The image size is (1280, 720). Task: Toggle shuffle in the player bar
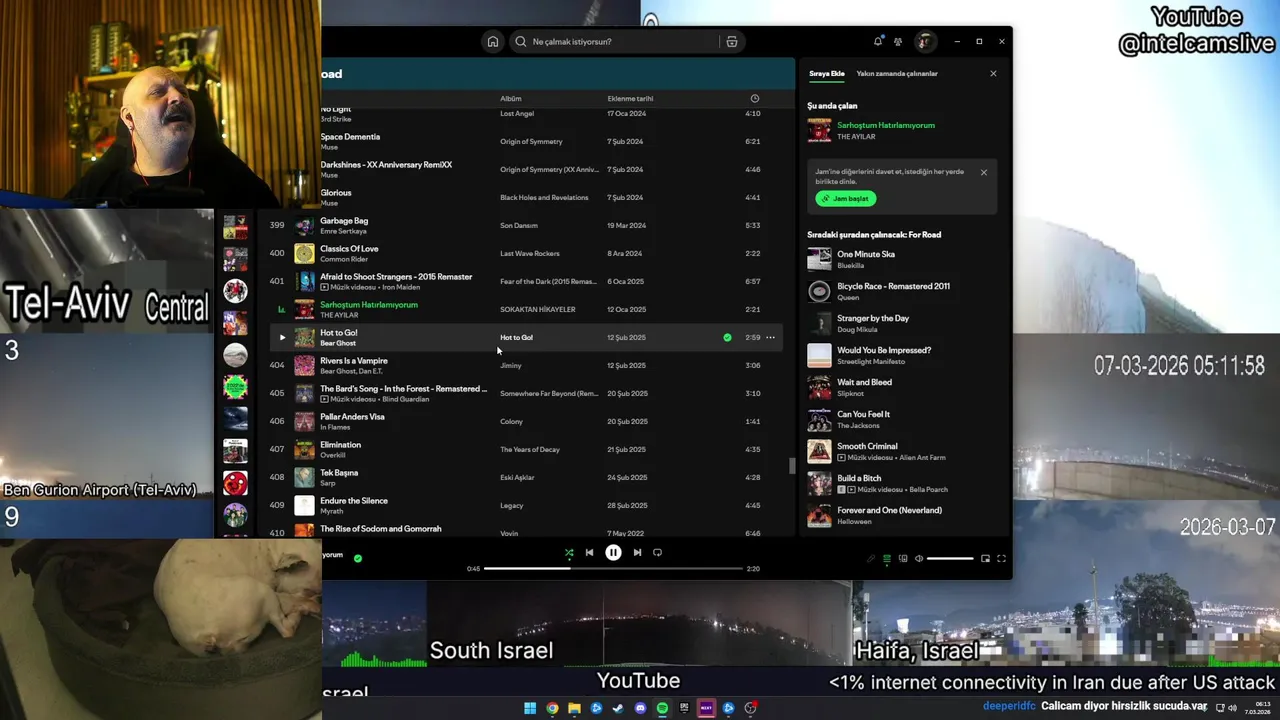569,552
